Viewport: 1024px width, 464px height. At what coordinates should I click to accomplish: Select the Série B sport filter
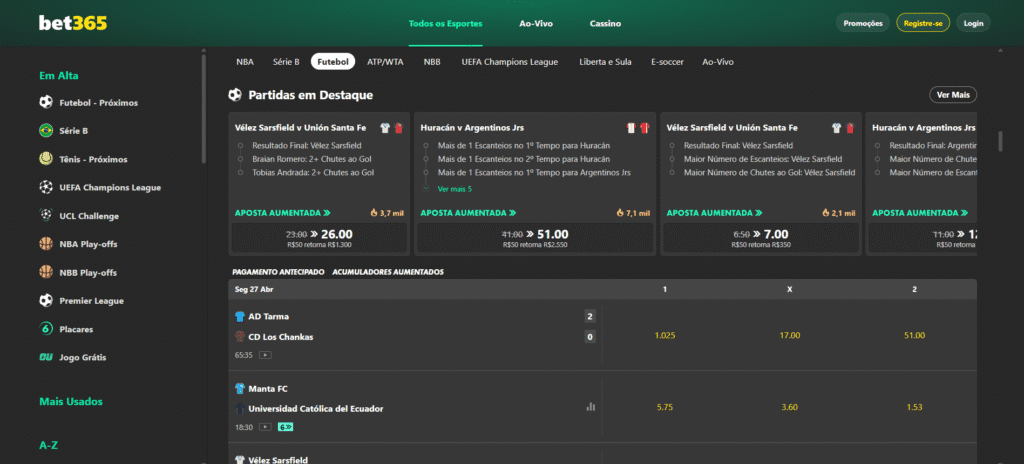tap(286, 62)
